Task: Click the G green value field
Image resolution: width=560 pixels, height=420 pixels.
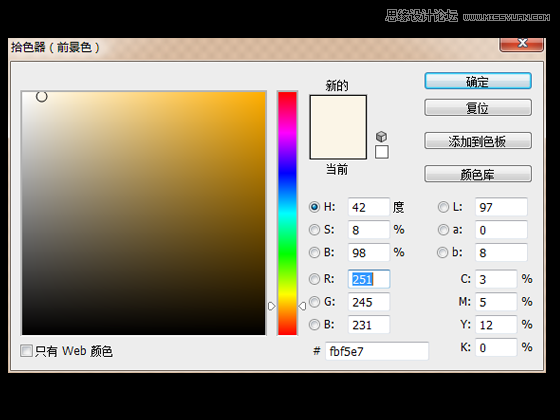Action: (369, 302)
